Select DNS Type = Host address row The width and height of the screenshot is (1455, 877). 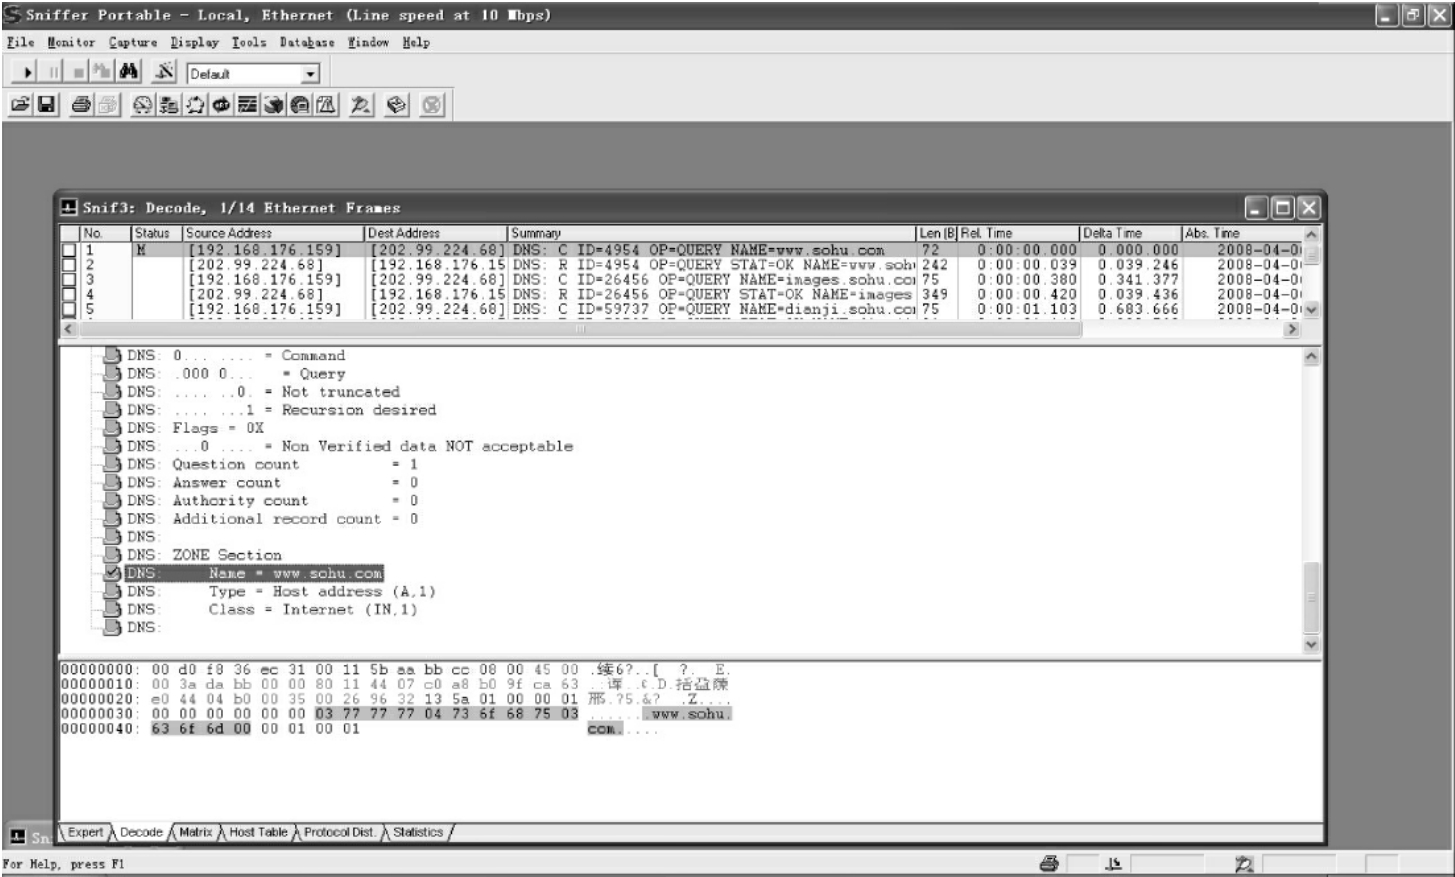[x=281, y=591]
